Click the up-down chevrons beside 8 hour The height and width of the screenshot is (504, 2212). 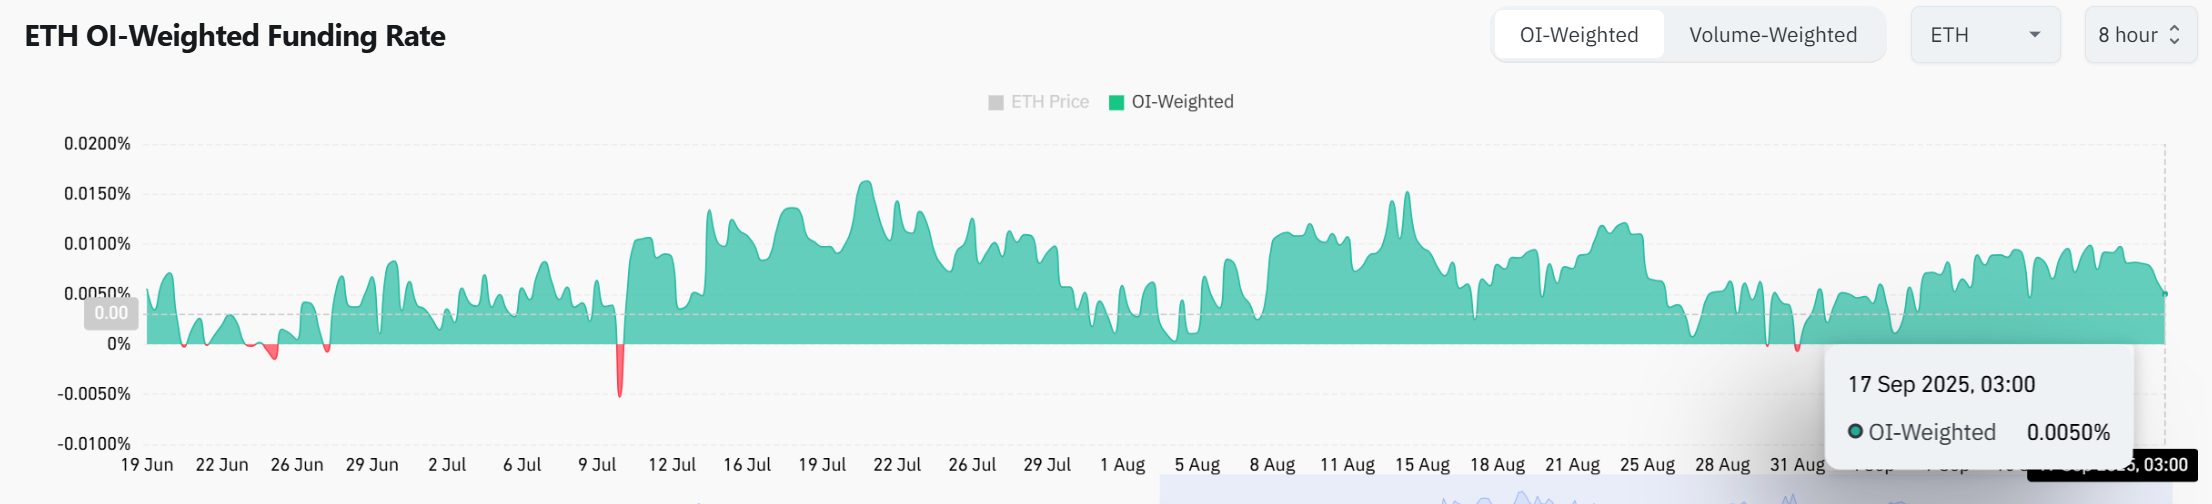[2174, 35]
